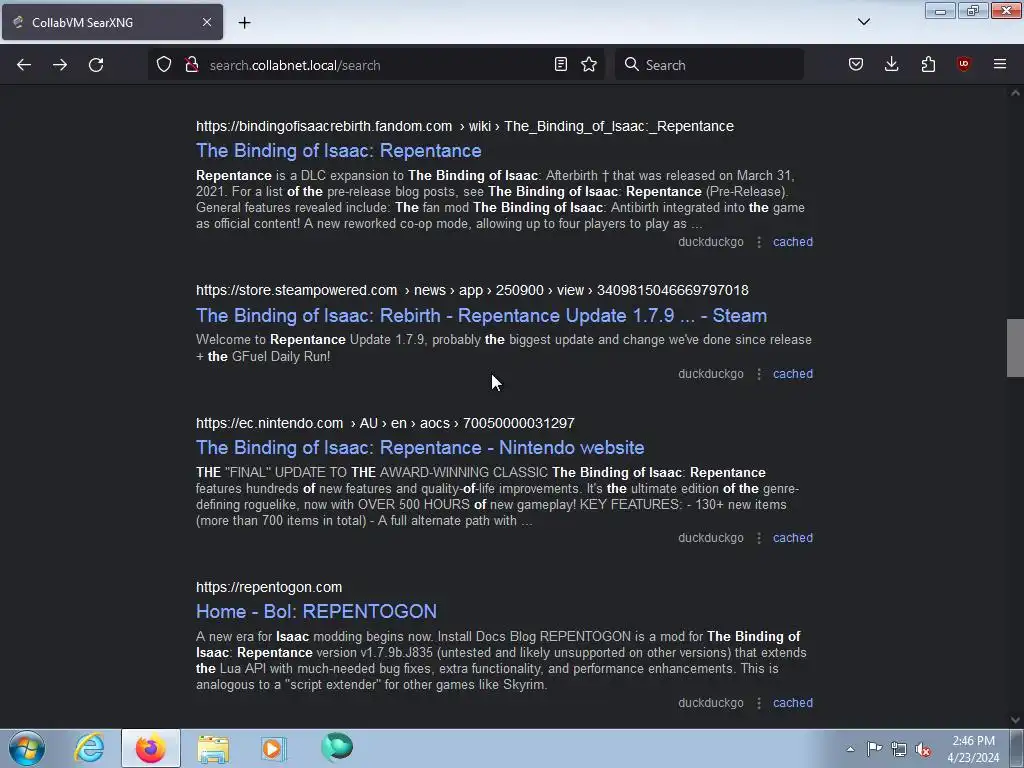This screenshot has height=768, width=1024.
Task: Go back to the previous page
Action: point(24,65)
